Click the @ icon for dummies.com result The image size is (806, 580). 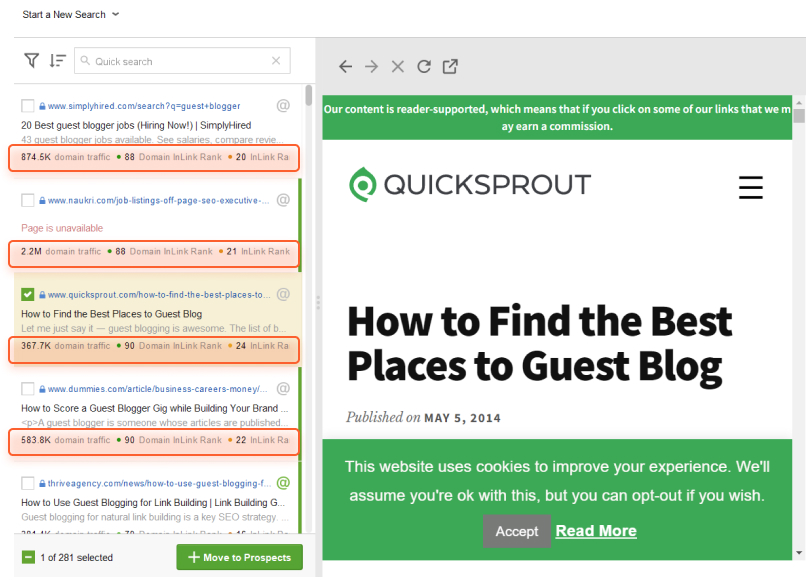pyautogui.click(x=283, y=388)
